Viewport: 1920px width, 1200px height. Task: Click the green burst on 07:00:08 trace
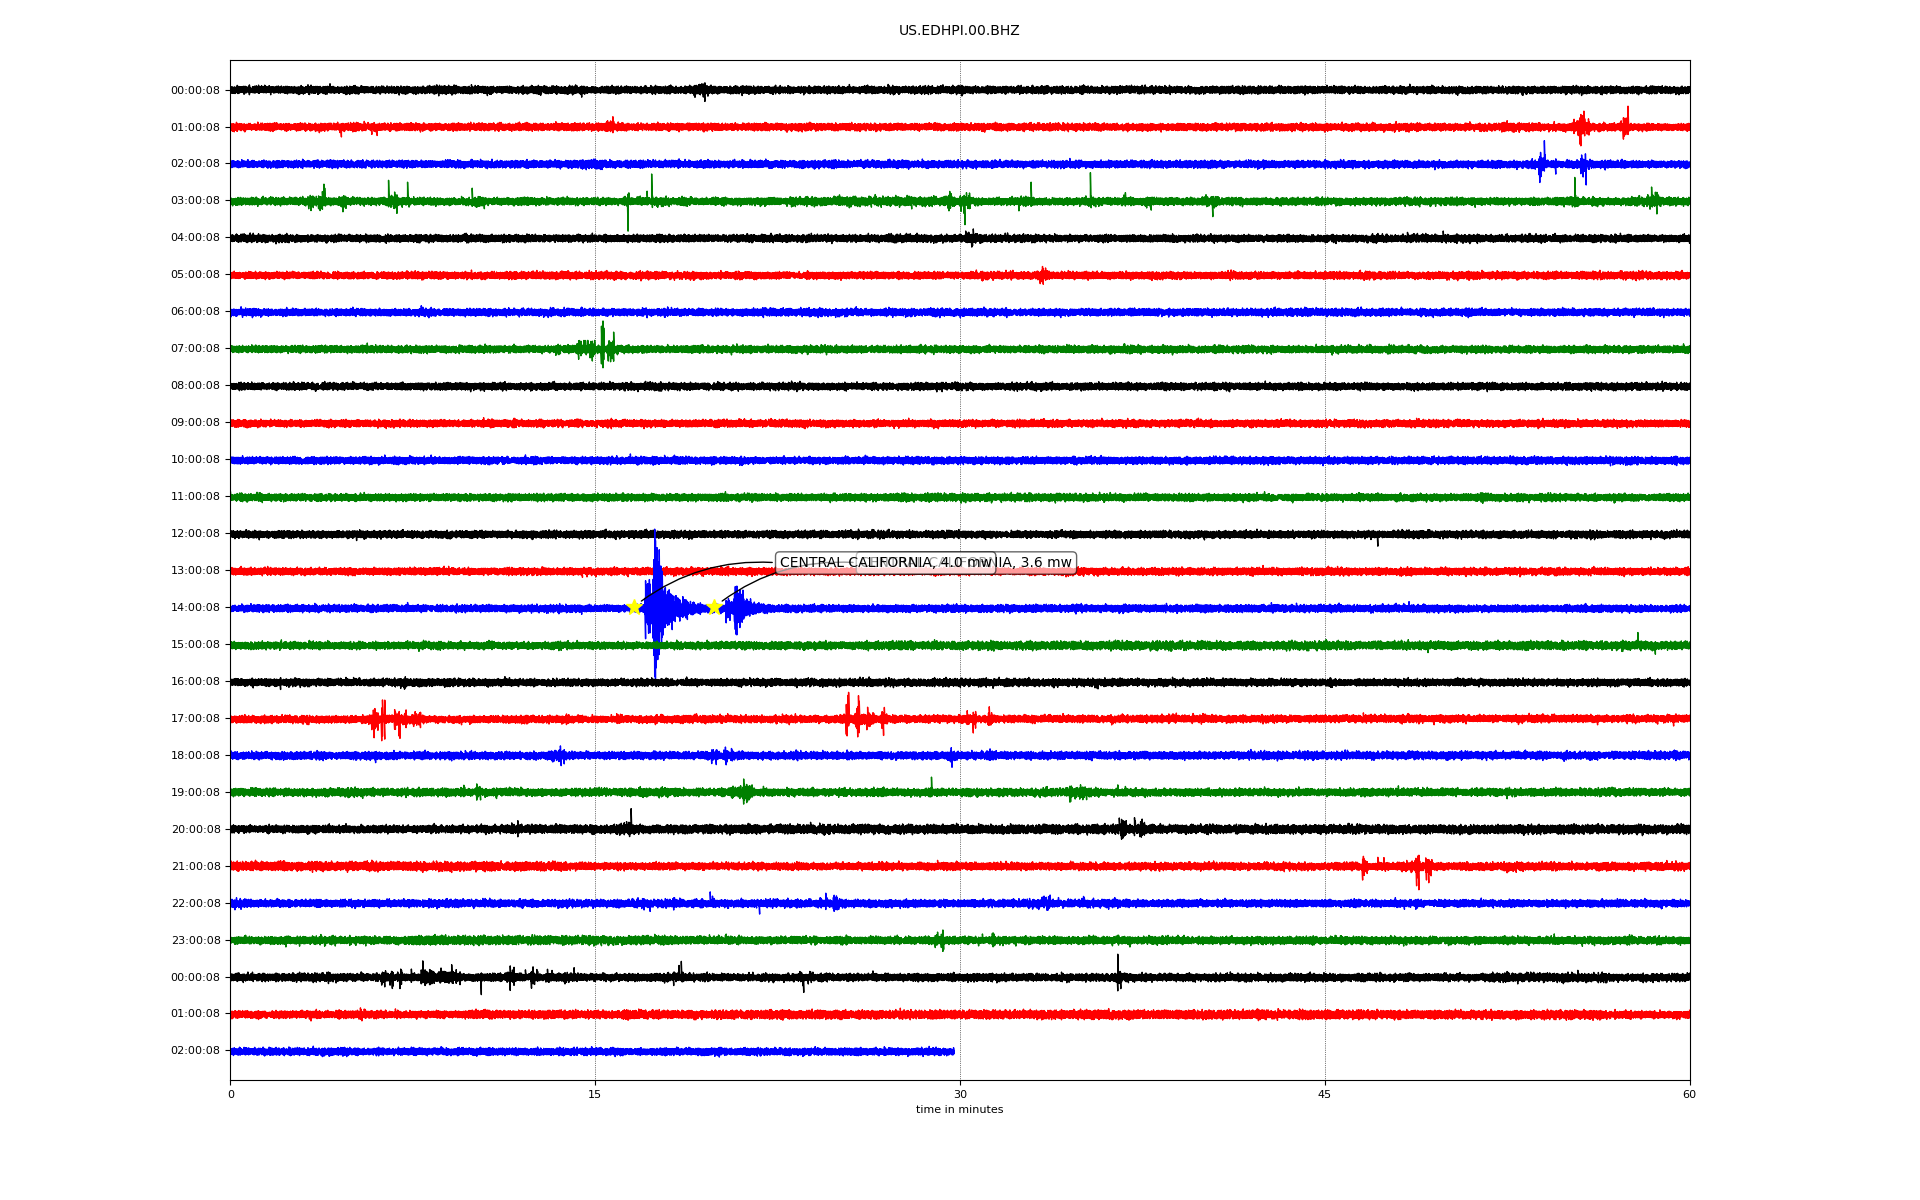tap(602, 347)
